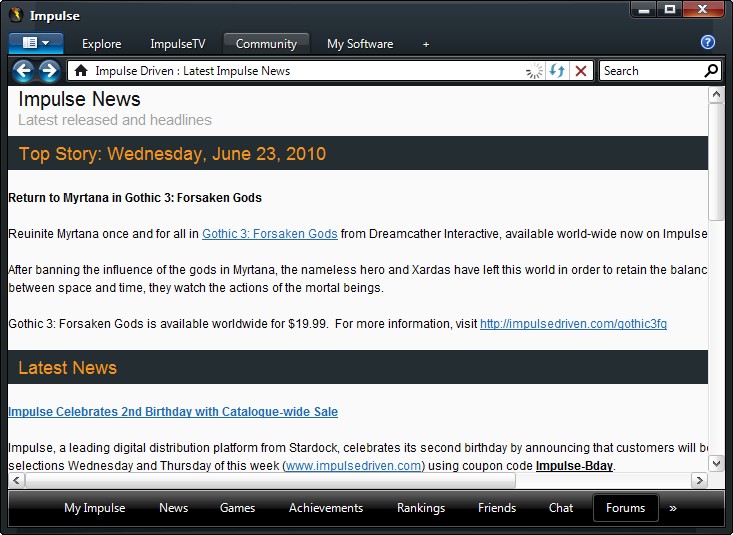The height and width of the screenshot is (535, 733).
Task: Click the refresh arrows icon
Action: pyautogui.click(x=557, y=71)
